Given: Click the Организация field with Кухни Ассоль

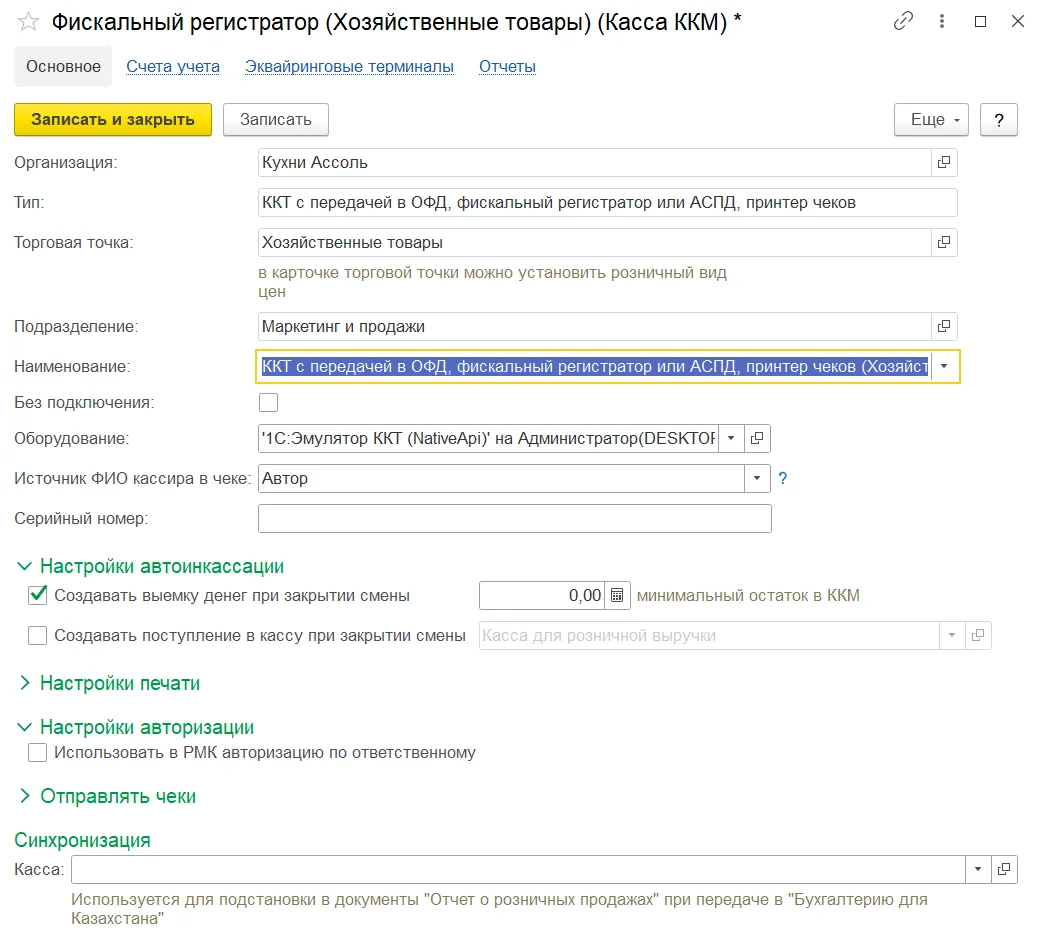Looking at the screenshot, I should pyautogui.click(x=595, y=162).
